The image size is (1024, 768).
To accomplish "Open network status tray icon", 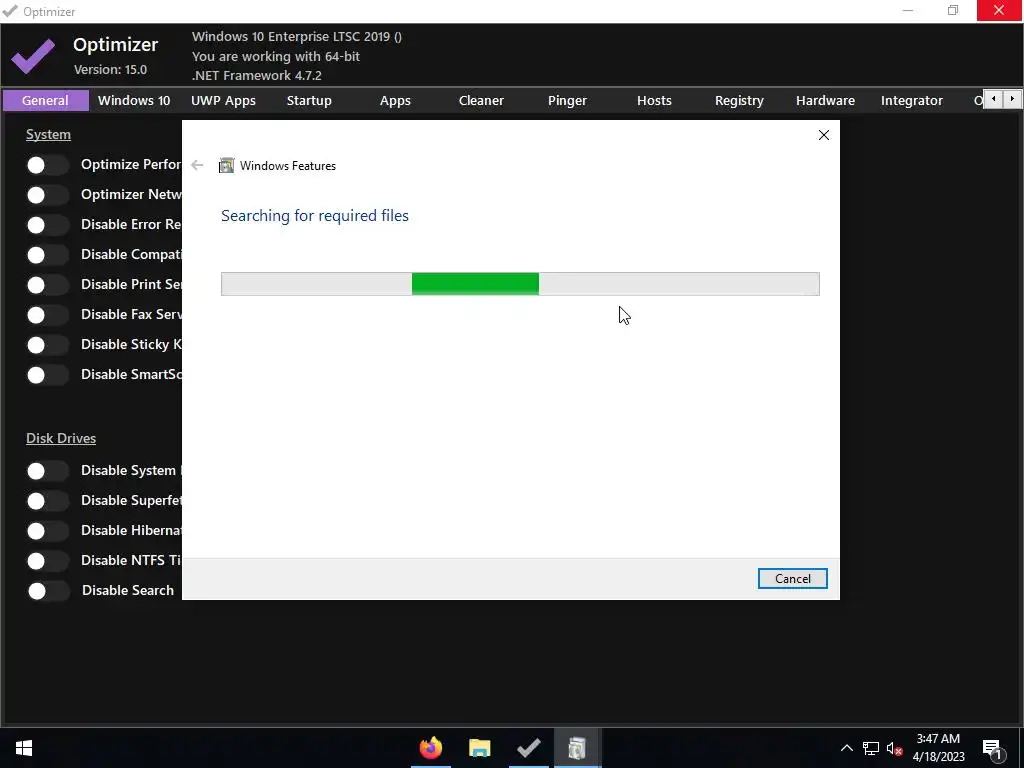I will pos(871,748).
